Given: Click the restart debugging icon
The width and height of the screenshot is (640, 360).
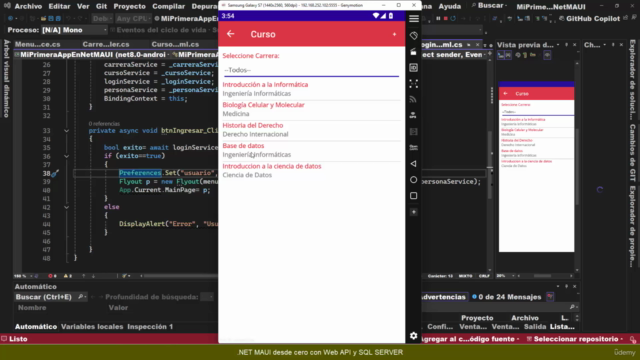Looking at the screenshot, I should [x=453, y=18].
